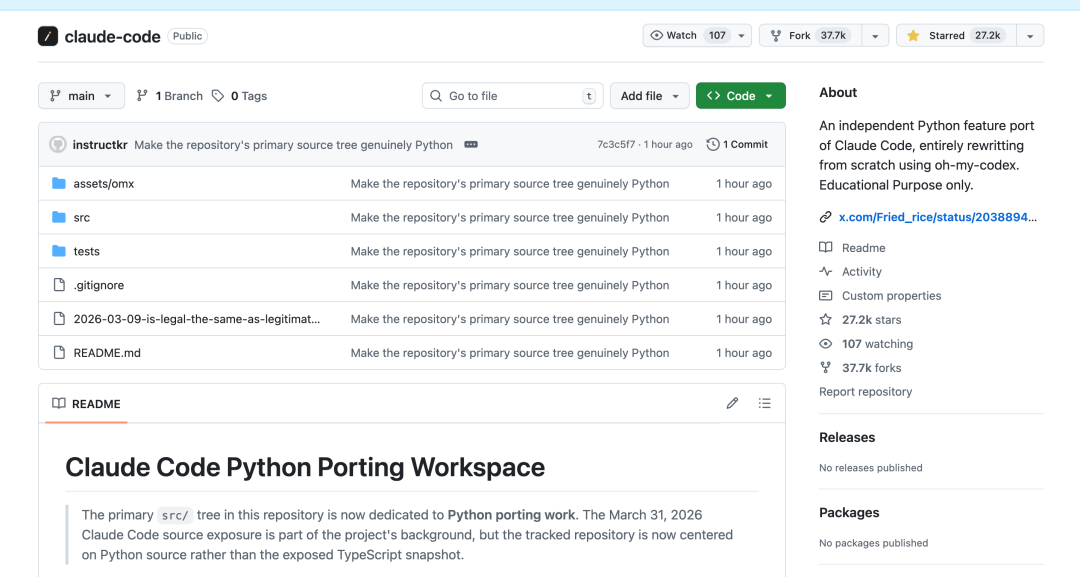Click the src row commit message
This screenshot has height=577, width=1080.
point(510,217)
